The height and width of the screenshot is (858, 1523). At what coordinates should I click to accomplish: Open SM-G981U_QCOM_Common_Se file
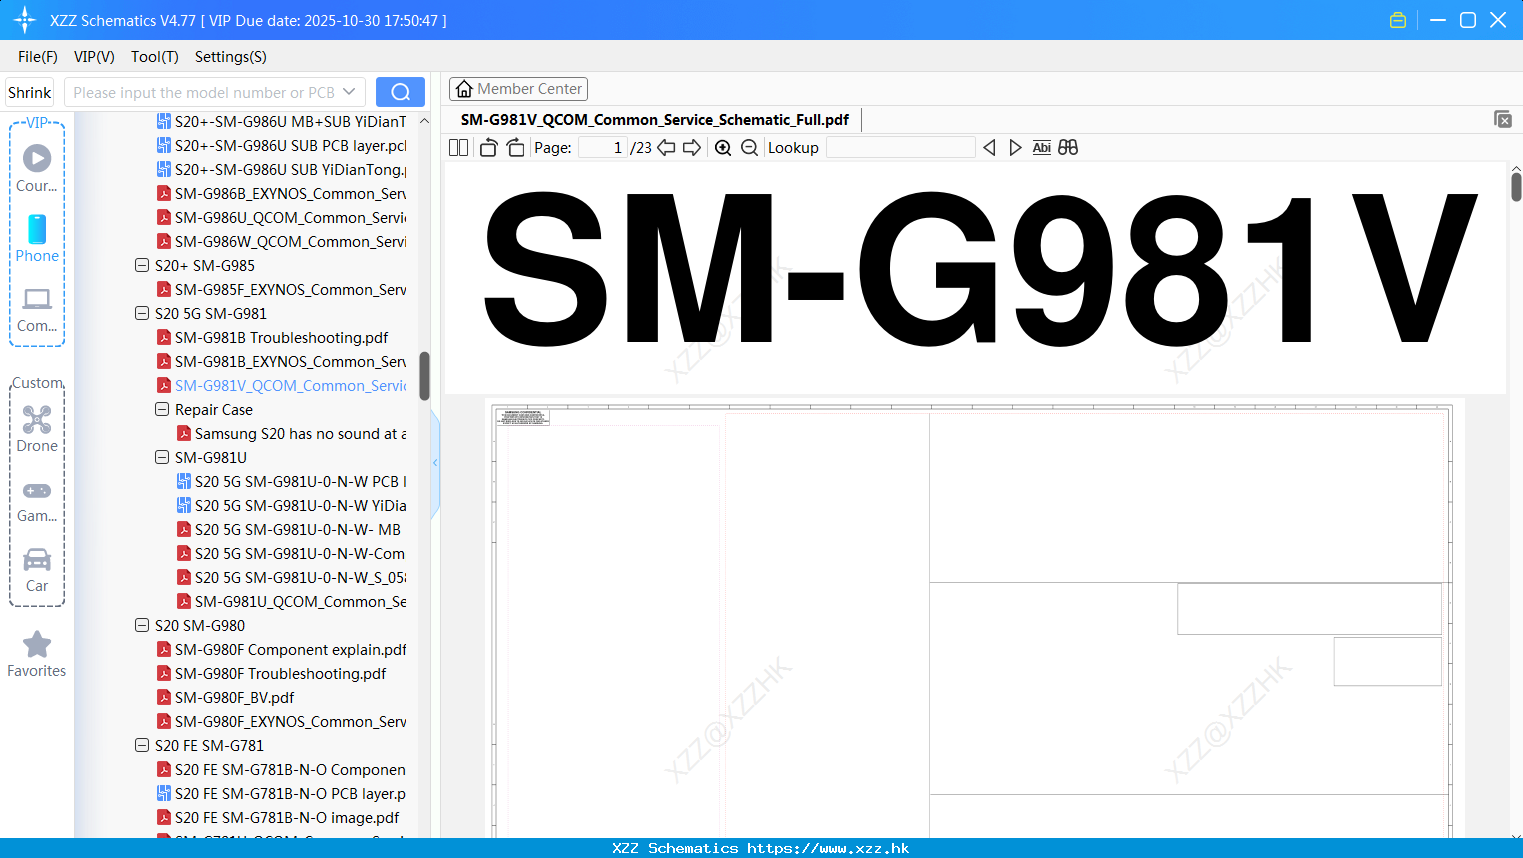click(291, 601)
